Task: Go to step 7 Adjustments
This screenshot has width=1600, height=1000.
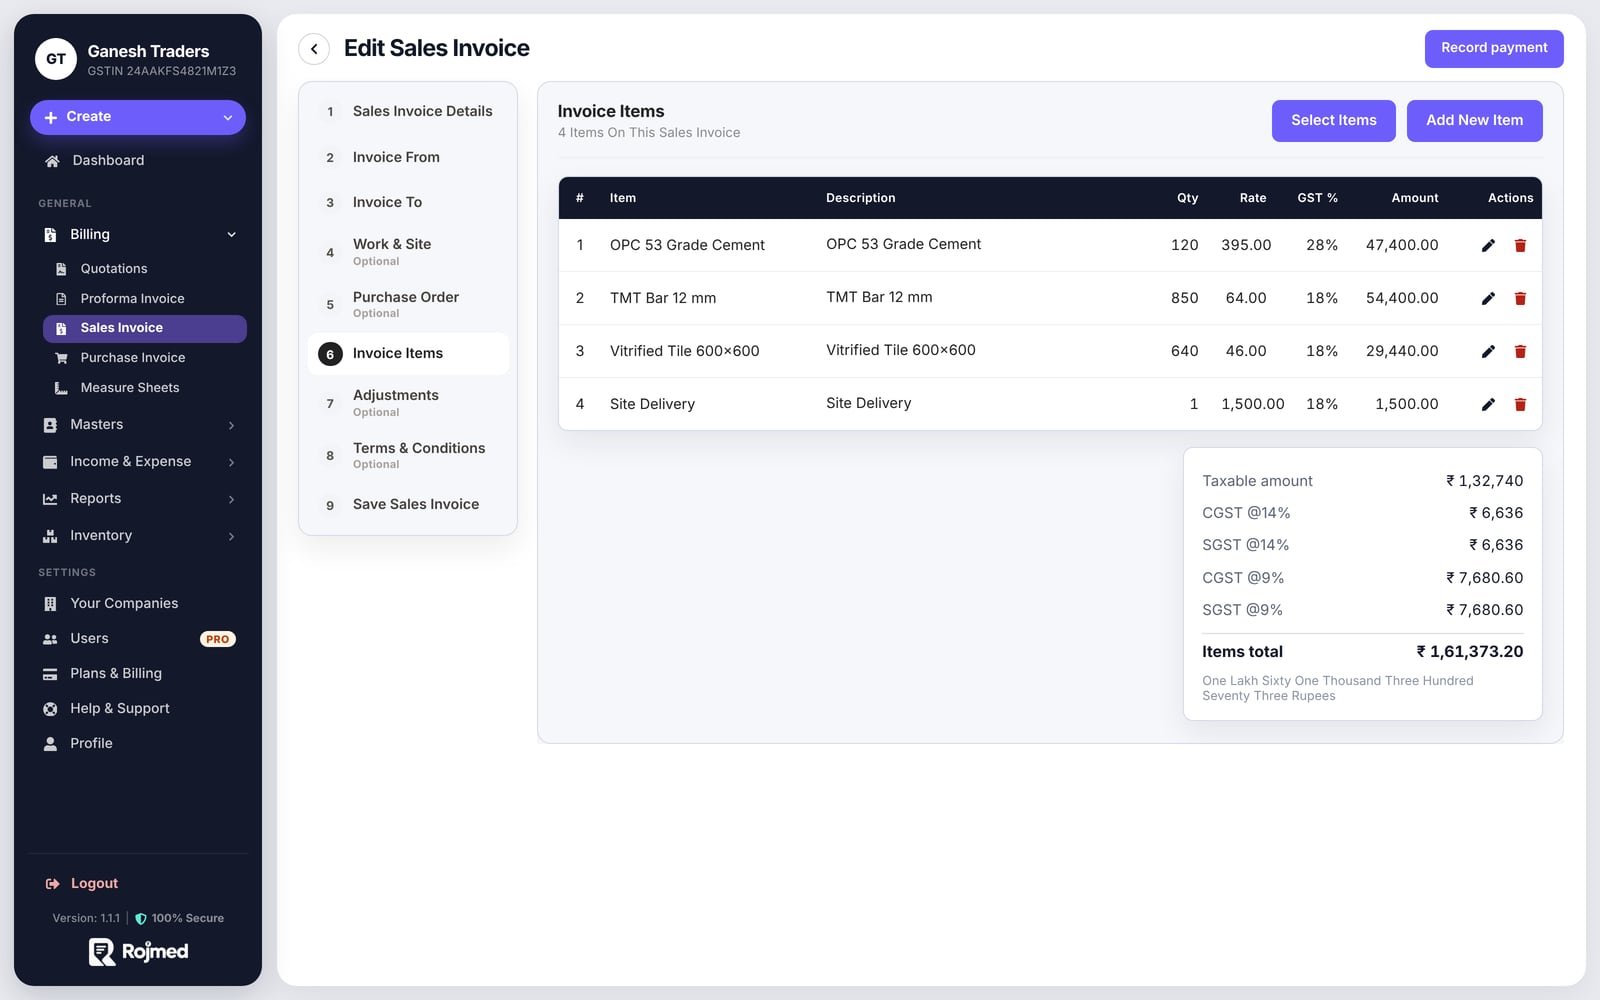Action: [408, 403]
